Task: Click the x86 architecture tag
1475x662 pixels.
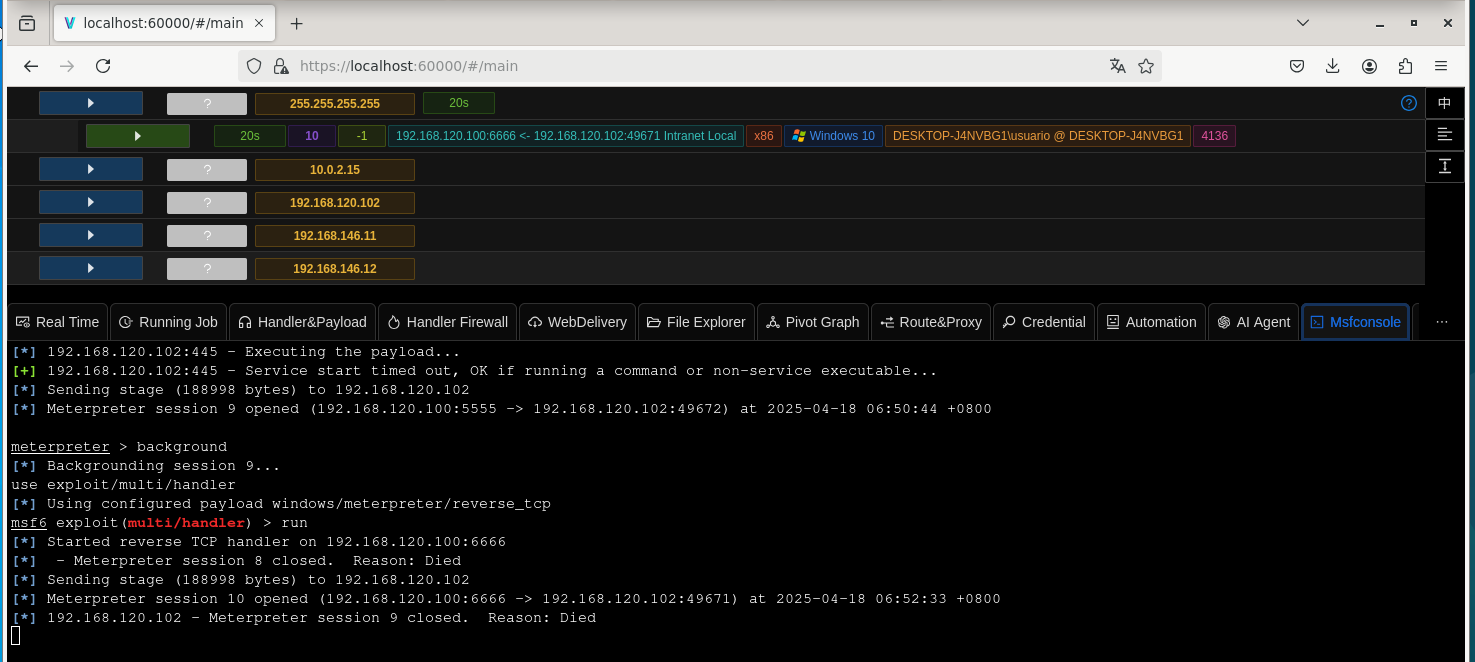Action: click(x=764, y=136)
